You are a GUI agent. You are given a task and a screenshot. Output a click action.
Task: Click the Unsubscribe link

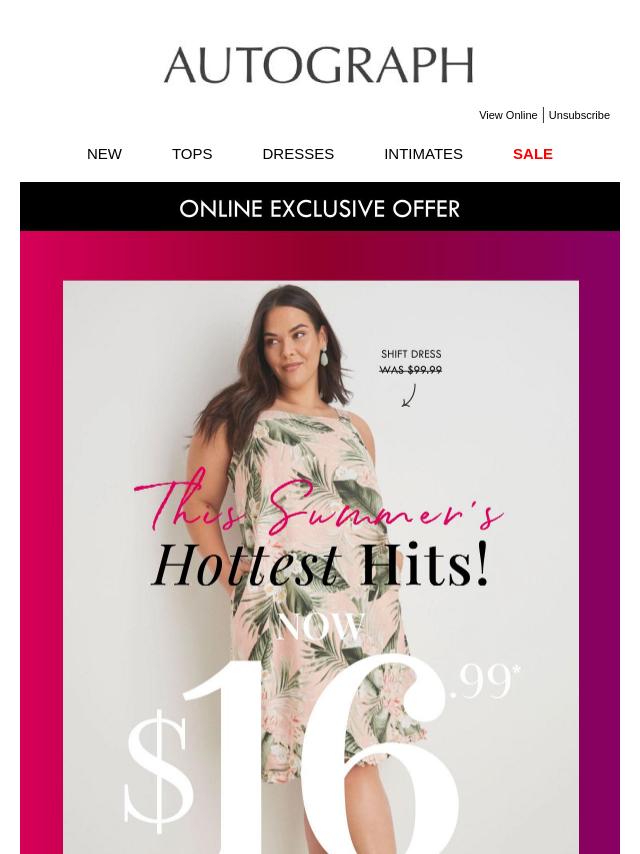coord(579,115)
